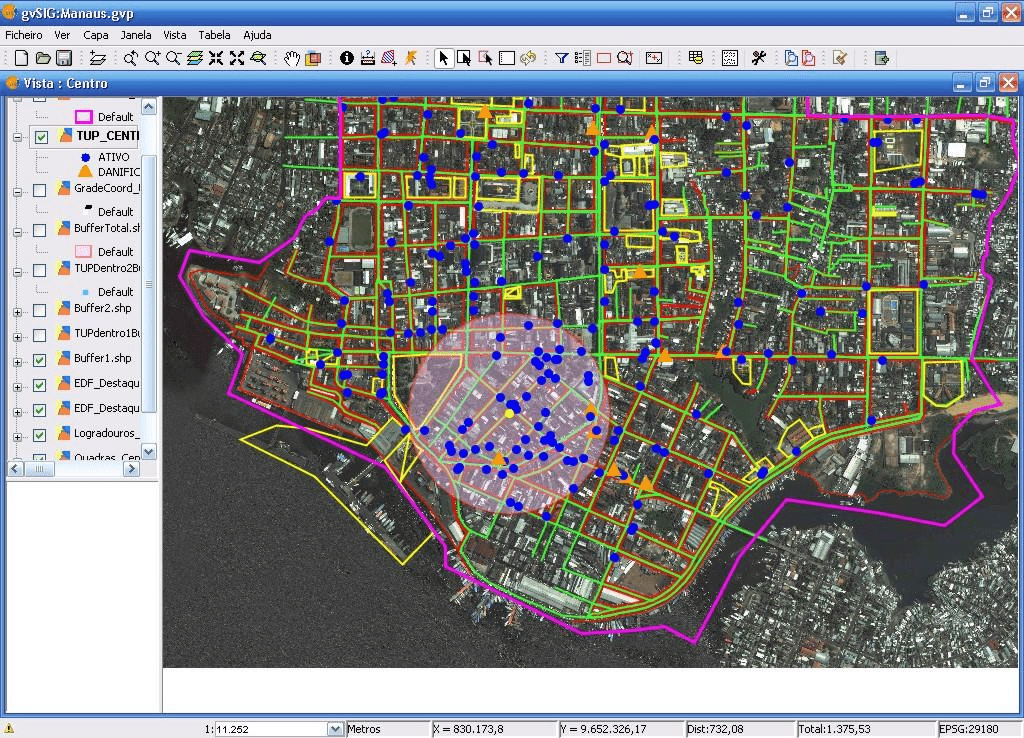Click the black arrow selection pointer
This screenshot has height=738, width=1024.
click(444, 58)
